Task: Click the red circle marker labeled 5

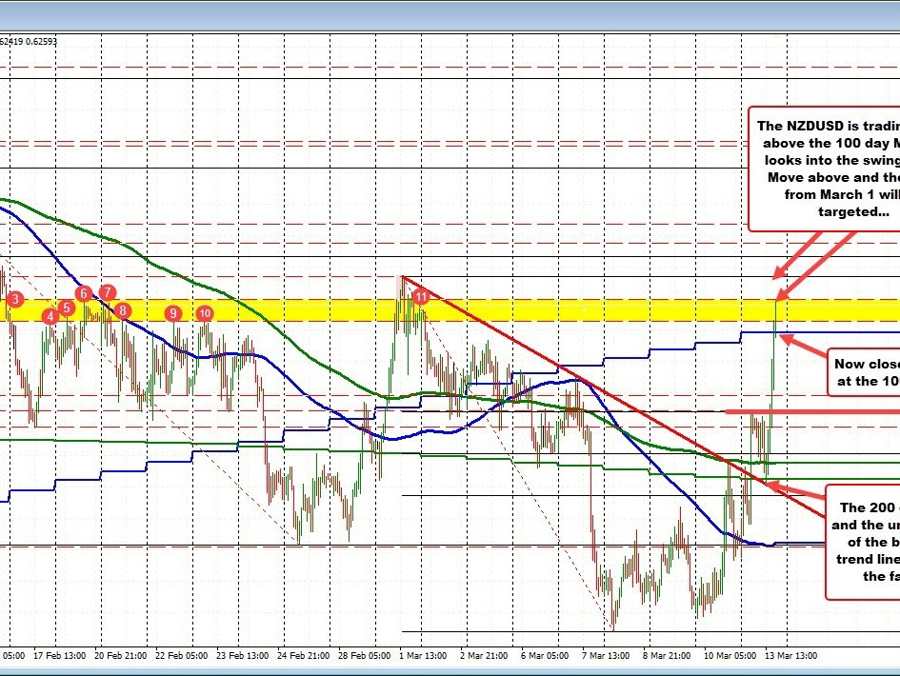Action: pyautogui.click(x=66, y=308)
